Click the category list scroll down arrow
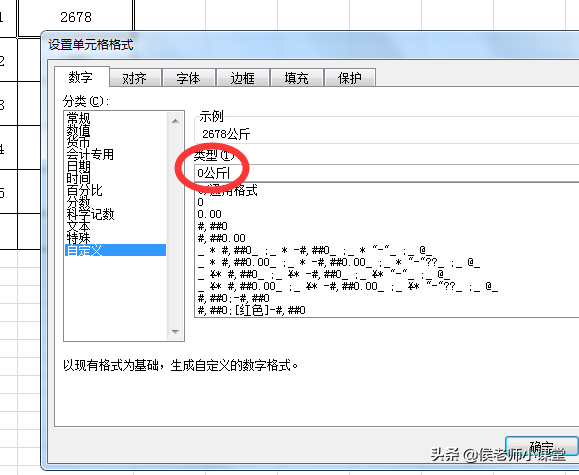 coord(175,331)
